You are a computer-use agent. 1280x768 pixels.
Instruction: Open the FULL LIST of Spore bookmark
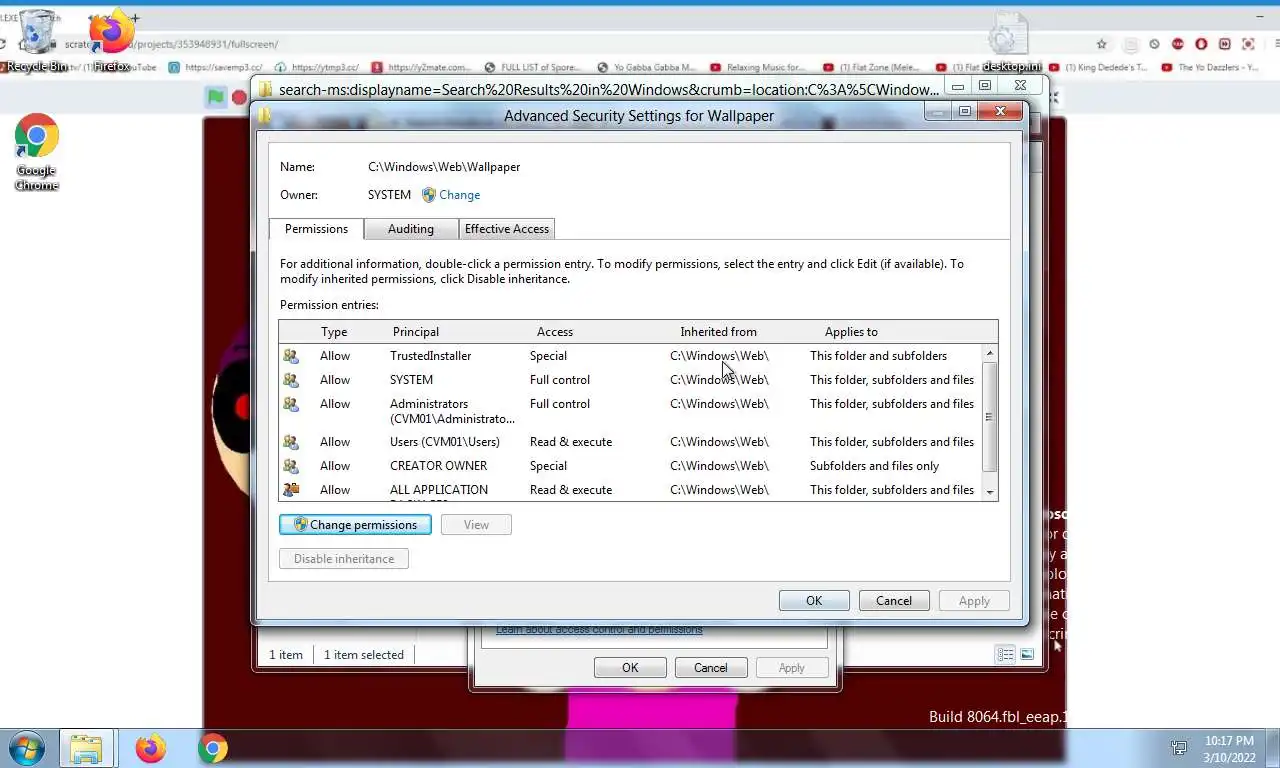pos(532,68)
